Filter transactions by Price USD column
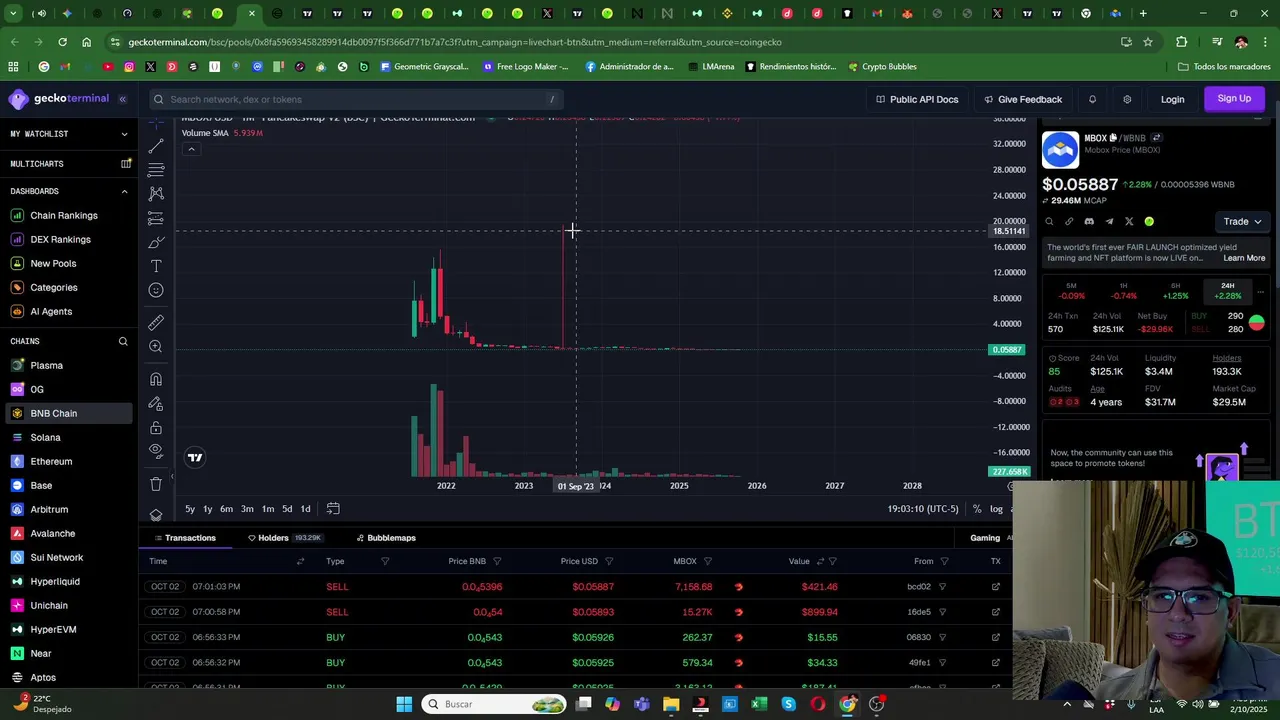Screen dimensions: 1280x720 point(609,561)
